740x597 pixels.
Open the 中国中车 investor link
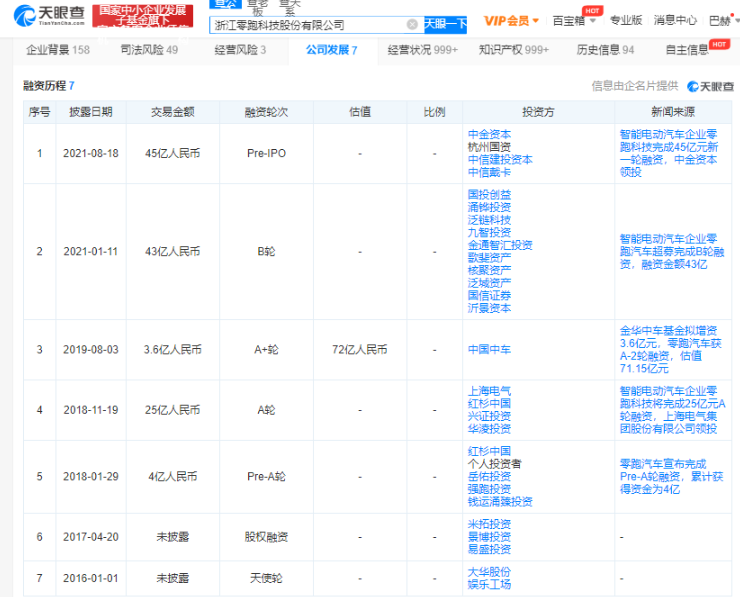(x=490, y=350)
